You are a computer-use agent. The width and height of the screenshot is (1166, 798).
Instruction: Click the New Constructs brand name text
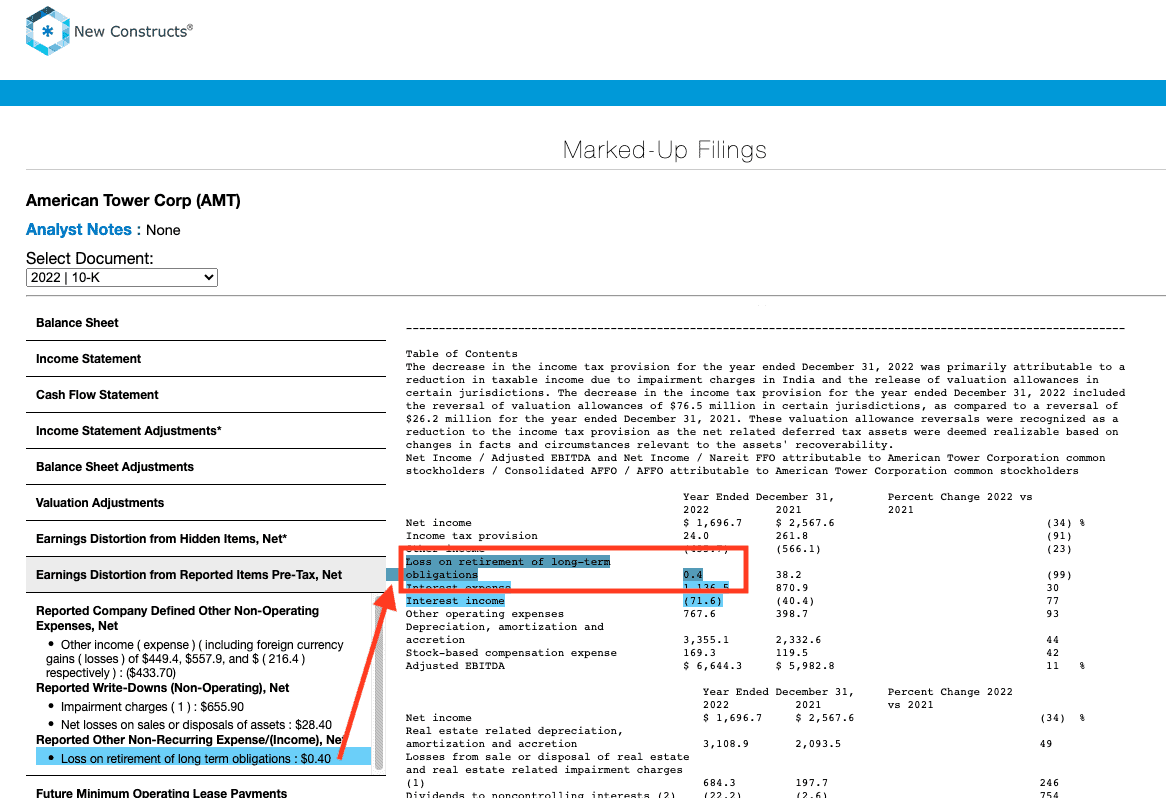coord(133,31)
